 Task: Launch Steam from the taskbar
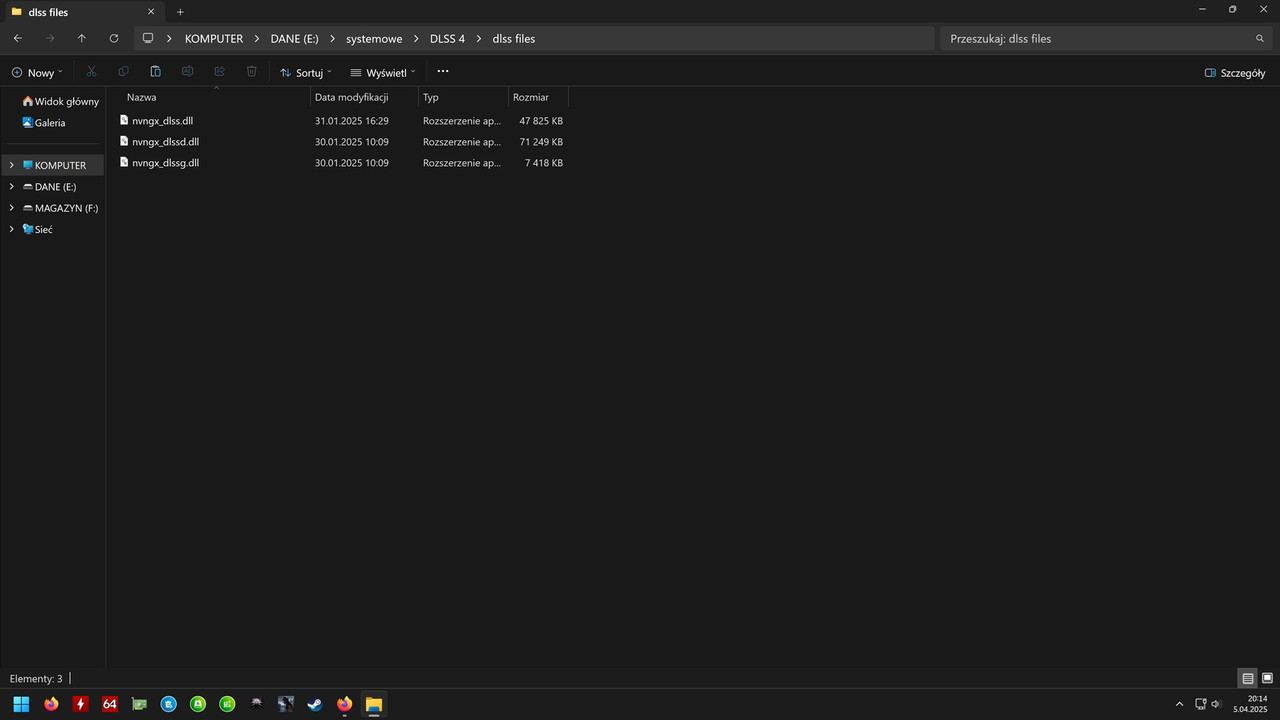[315, 704]
